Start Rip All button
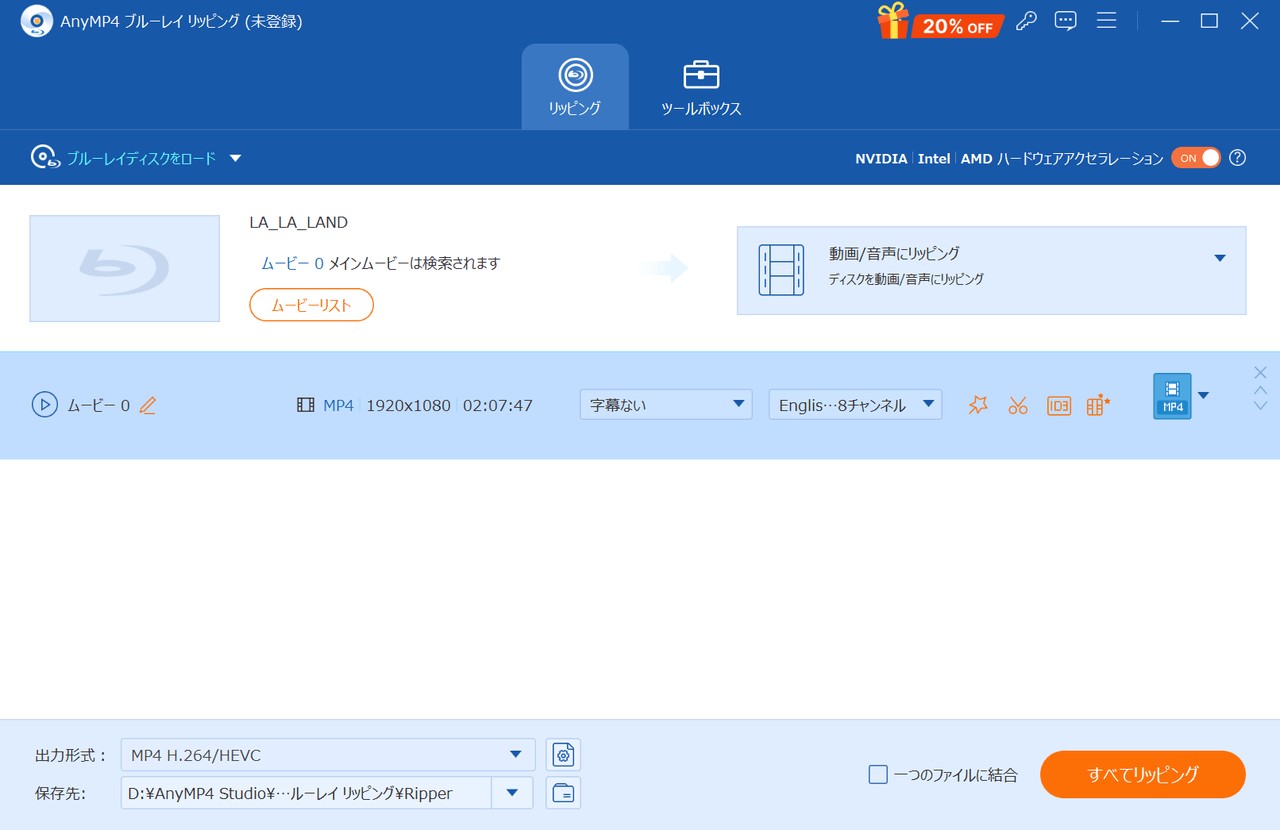The height and width of the screenshot is (830, 1280). point(1143,774)
